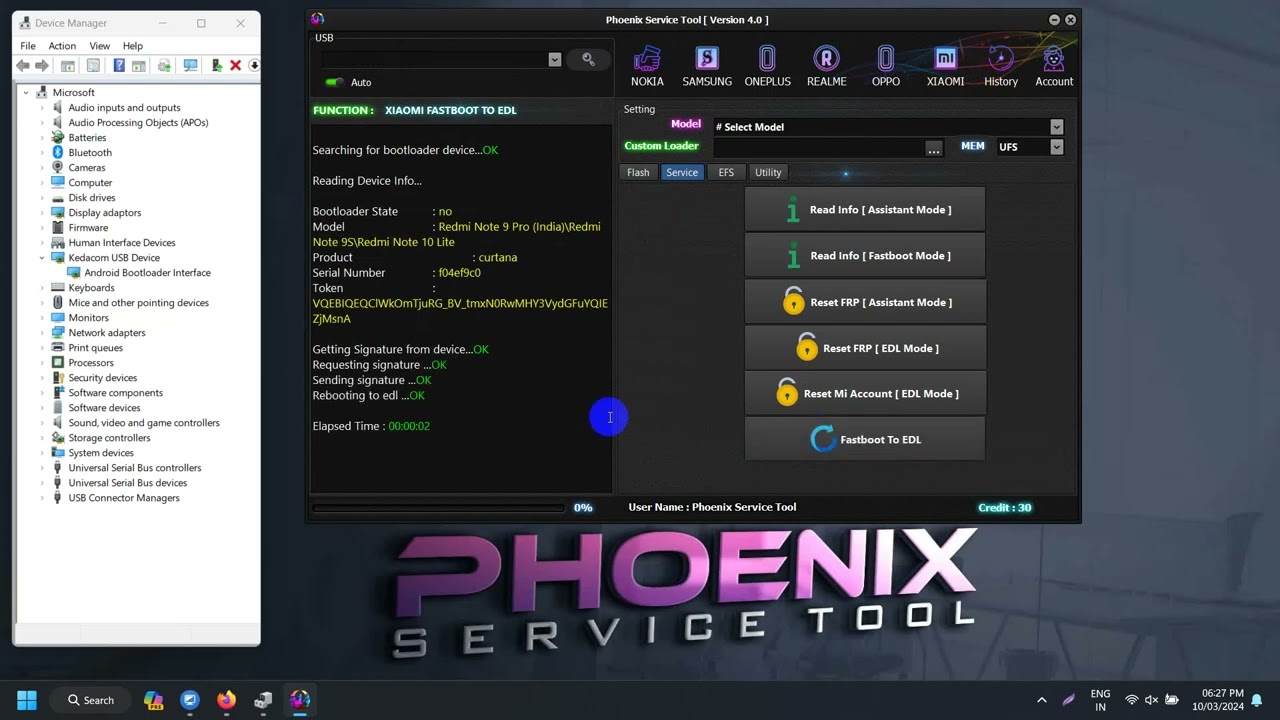Click the taskbar Search box

pos(91,700)
